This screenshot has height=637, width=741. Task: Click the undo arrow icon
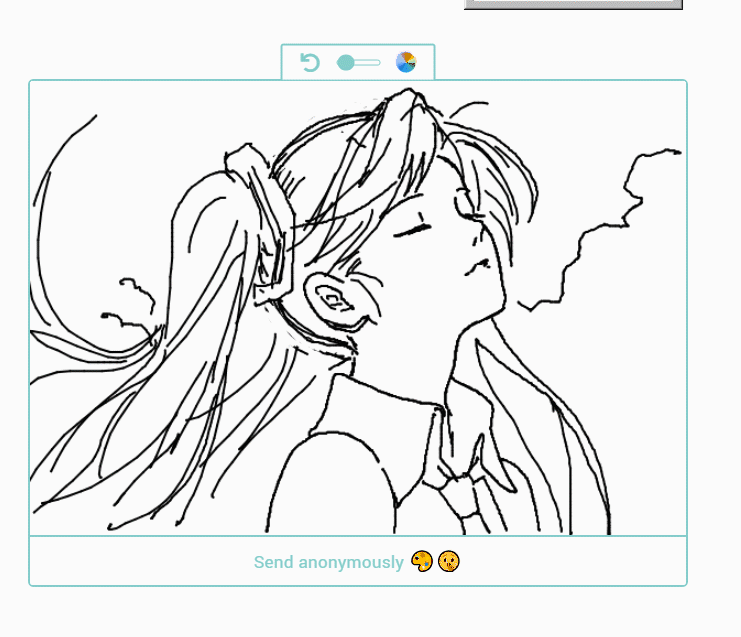tap(310, 62)
